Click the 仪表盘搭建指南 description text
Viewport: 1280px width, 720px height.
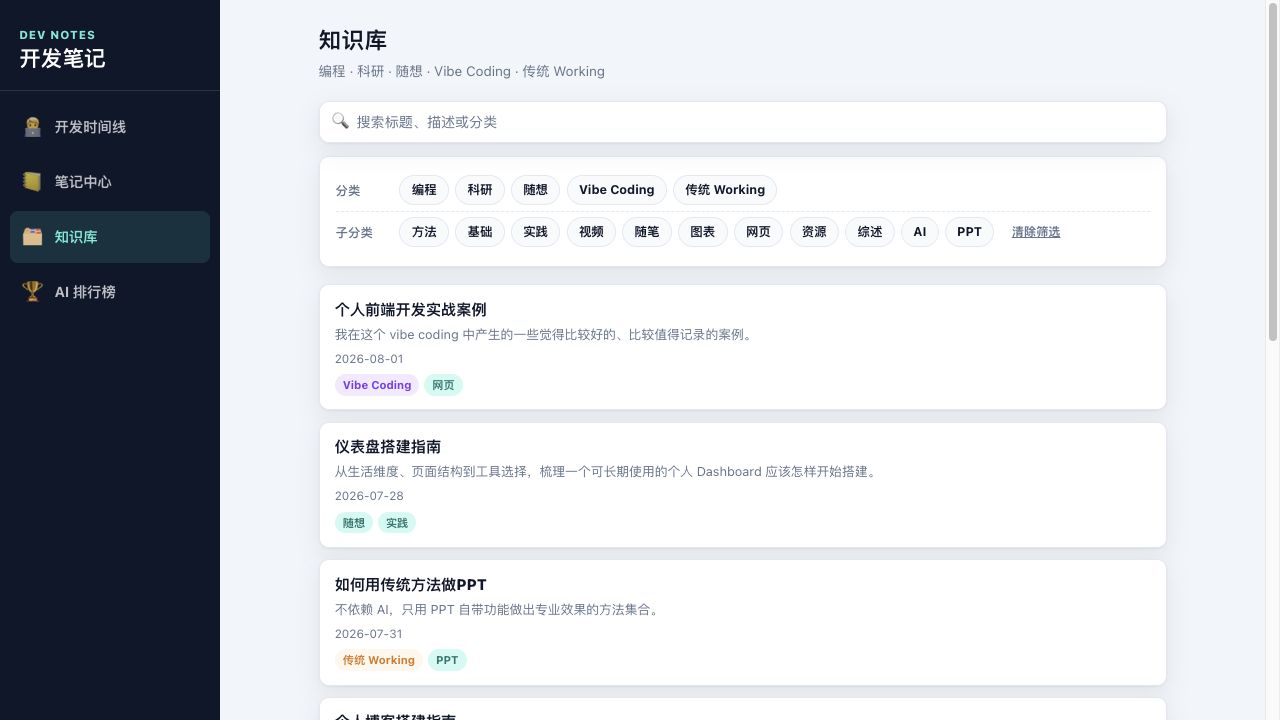coord(607,472)
